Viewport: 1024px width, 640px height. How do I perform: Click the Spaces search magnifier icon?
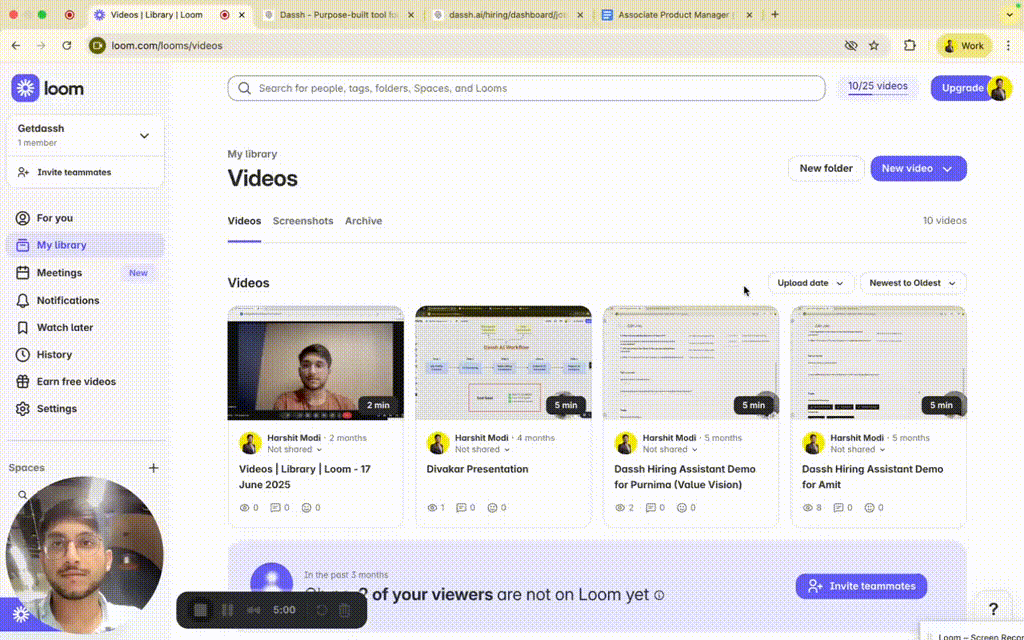tap(23, 495)
